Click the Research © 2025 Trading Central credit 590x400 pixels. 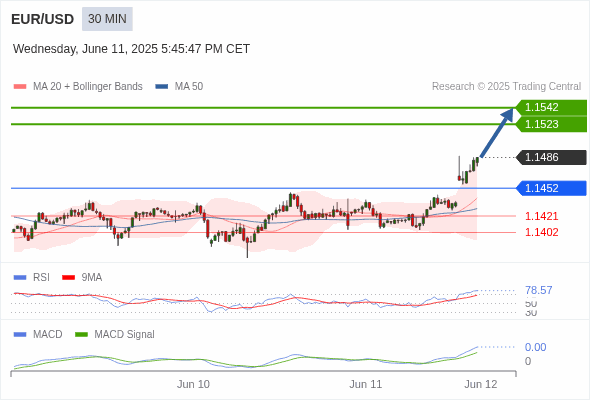tap(506, 87)
